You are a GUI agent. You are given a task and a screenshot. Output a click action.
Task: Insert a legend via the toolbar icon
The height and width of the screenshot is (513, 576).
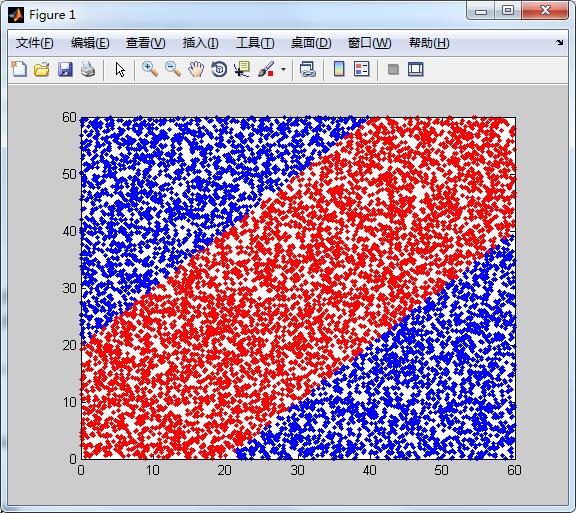pyautogui.click(x=361, y=69)
